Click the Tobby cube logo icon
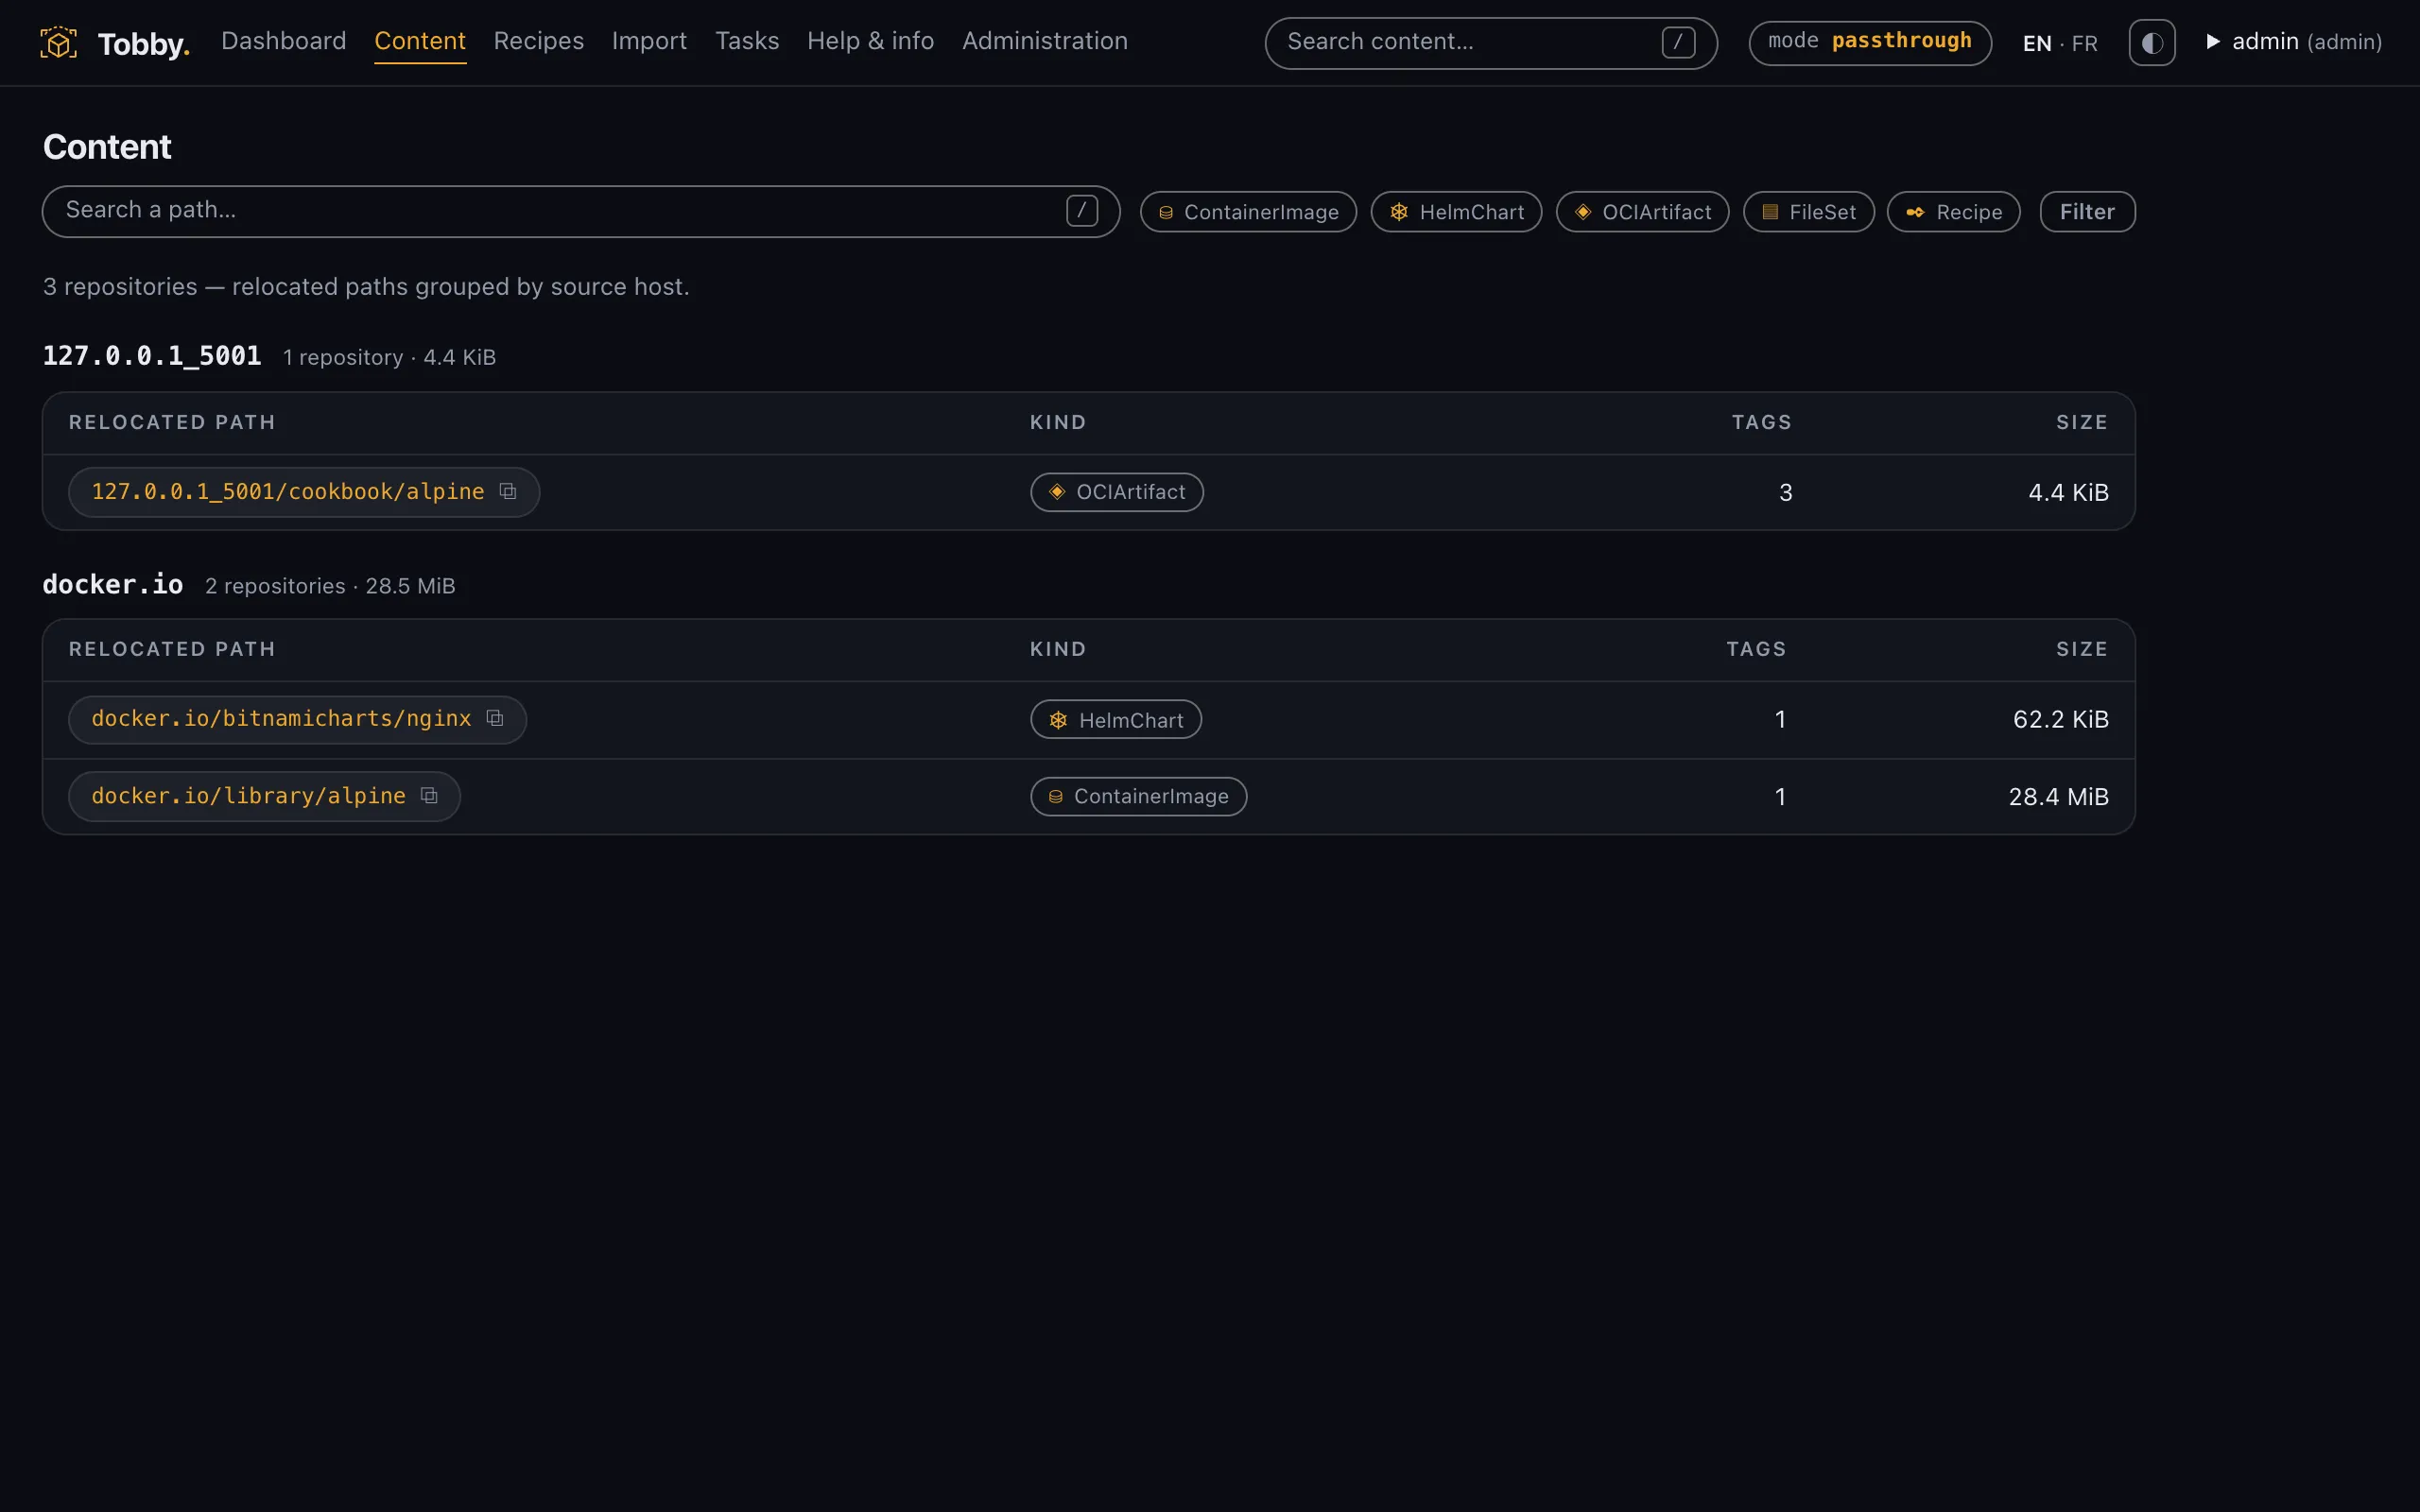2420x1512 pixels. pyautogui.click(x=58, y=43)
